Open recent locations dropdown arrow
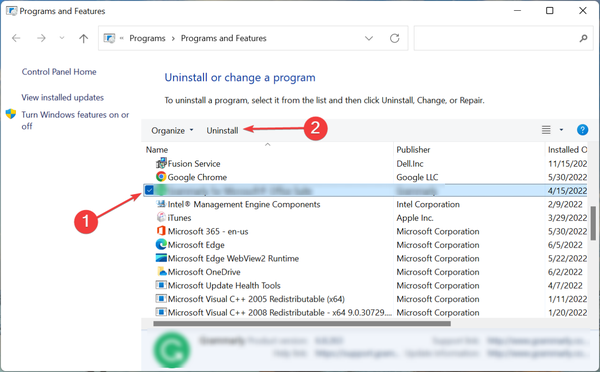600x372 pixels. (62, 38)
